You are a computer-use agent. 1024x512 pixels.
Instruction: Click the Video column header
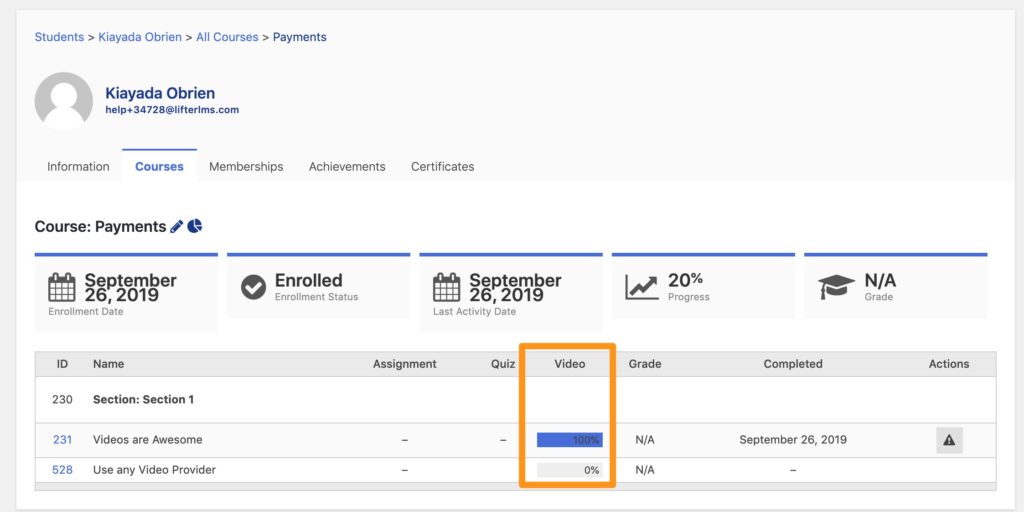(x=569, y=364)
